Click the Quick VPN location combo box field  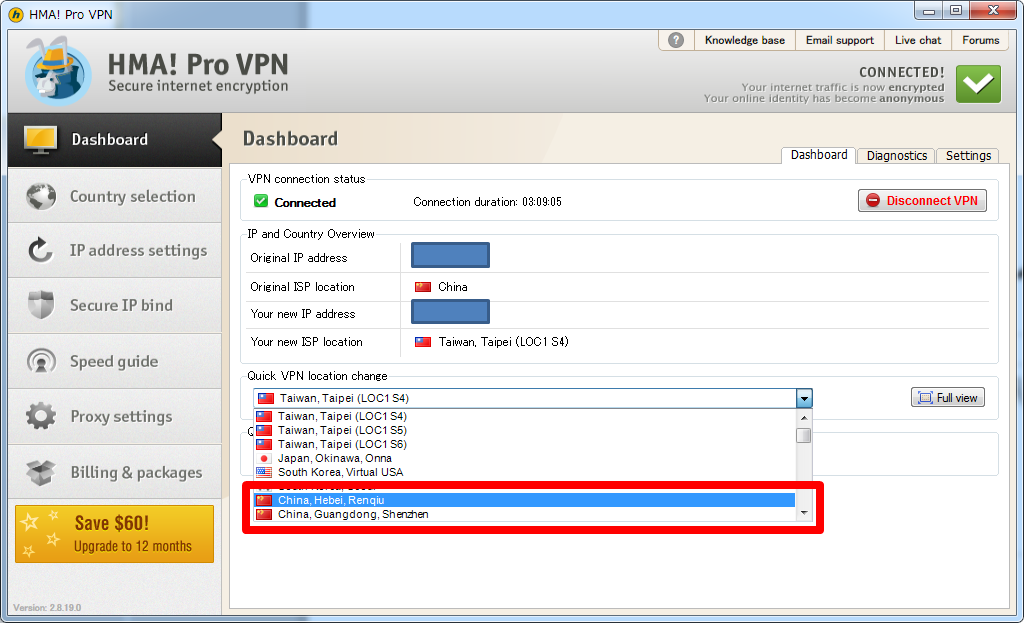click(x=524, y=398)
